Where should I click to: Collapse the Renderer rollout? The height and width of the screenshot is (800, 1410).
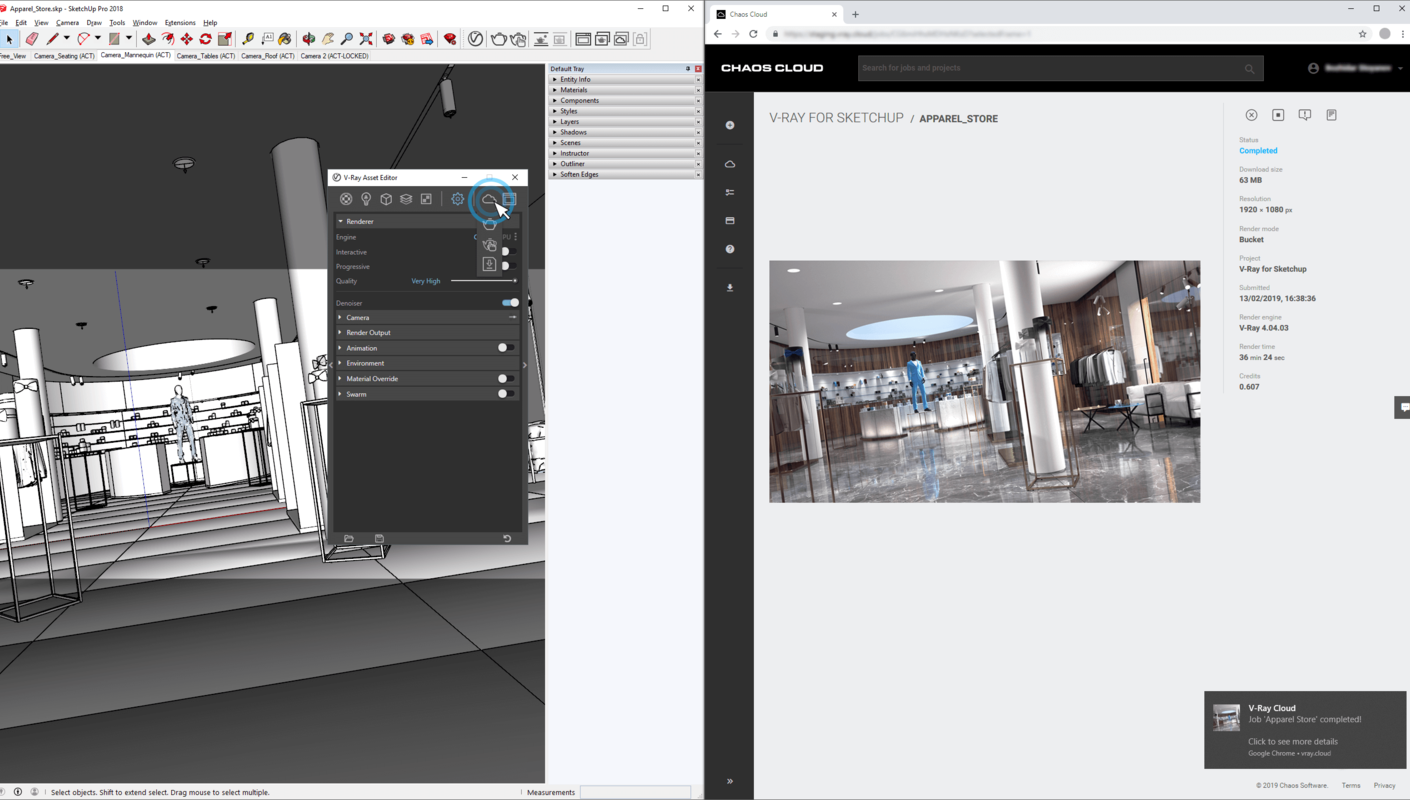427,221
